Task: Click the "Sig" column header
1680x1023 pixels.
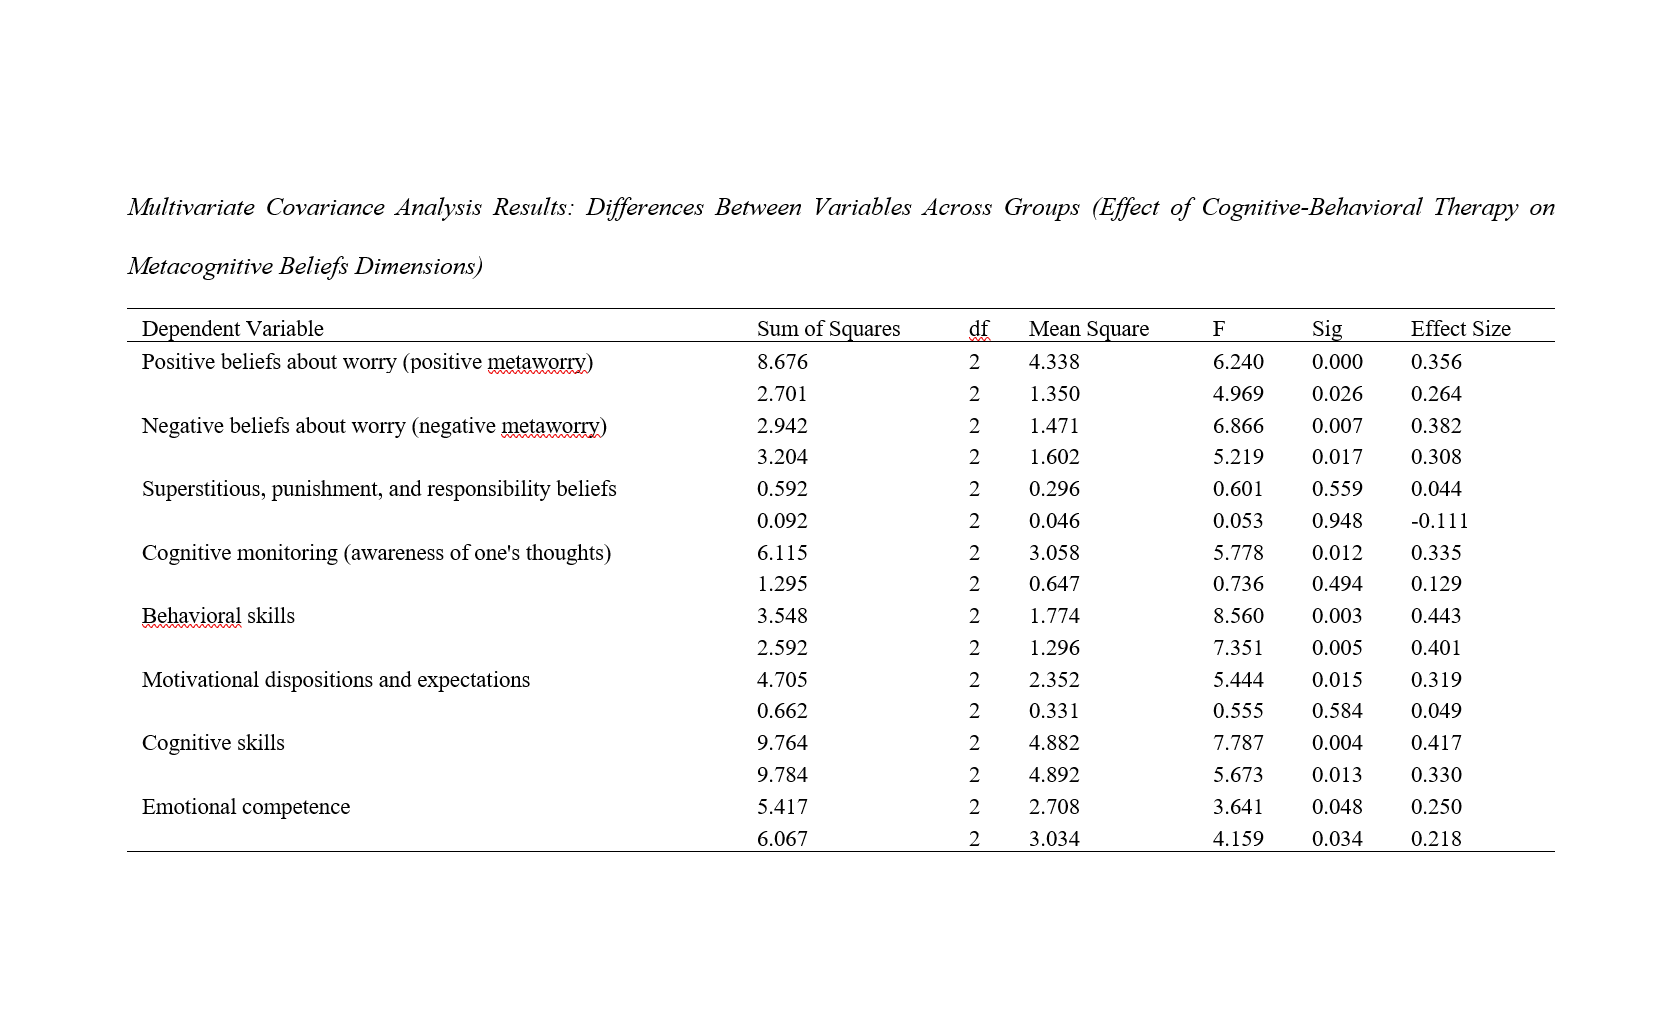Action: 1326,329
